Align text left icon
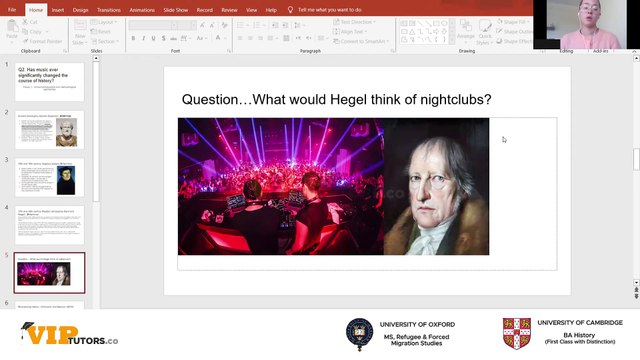 (240, 38)
